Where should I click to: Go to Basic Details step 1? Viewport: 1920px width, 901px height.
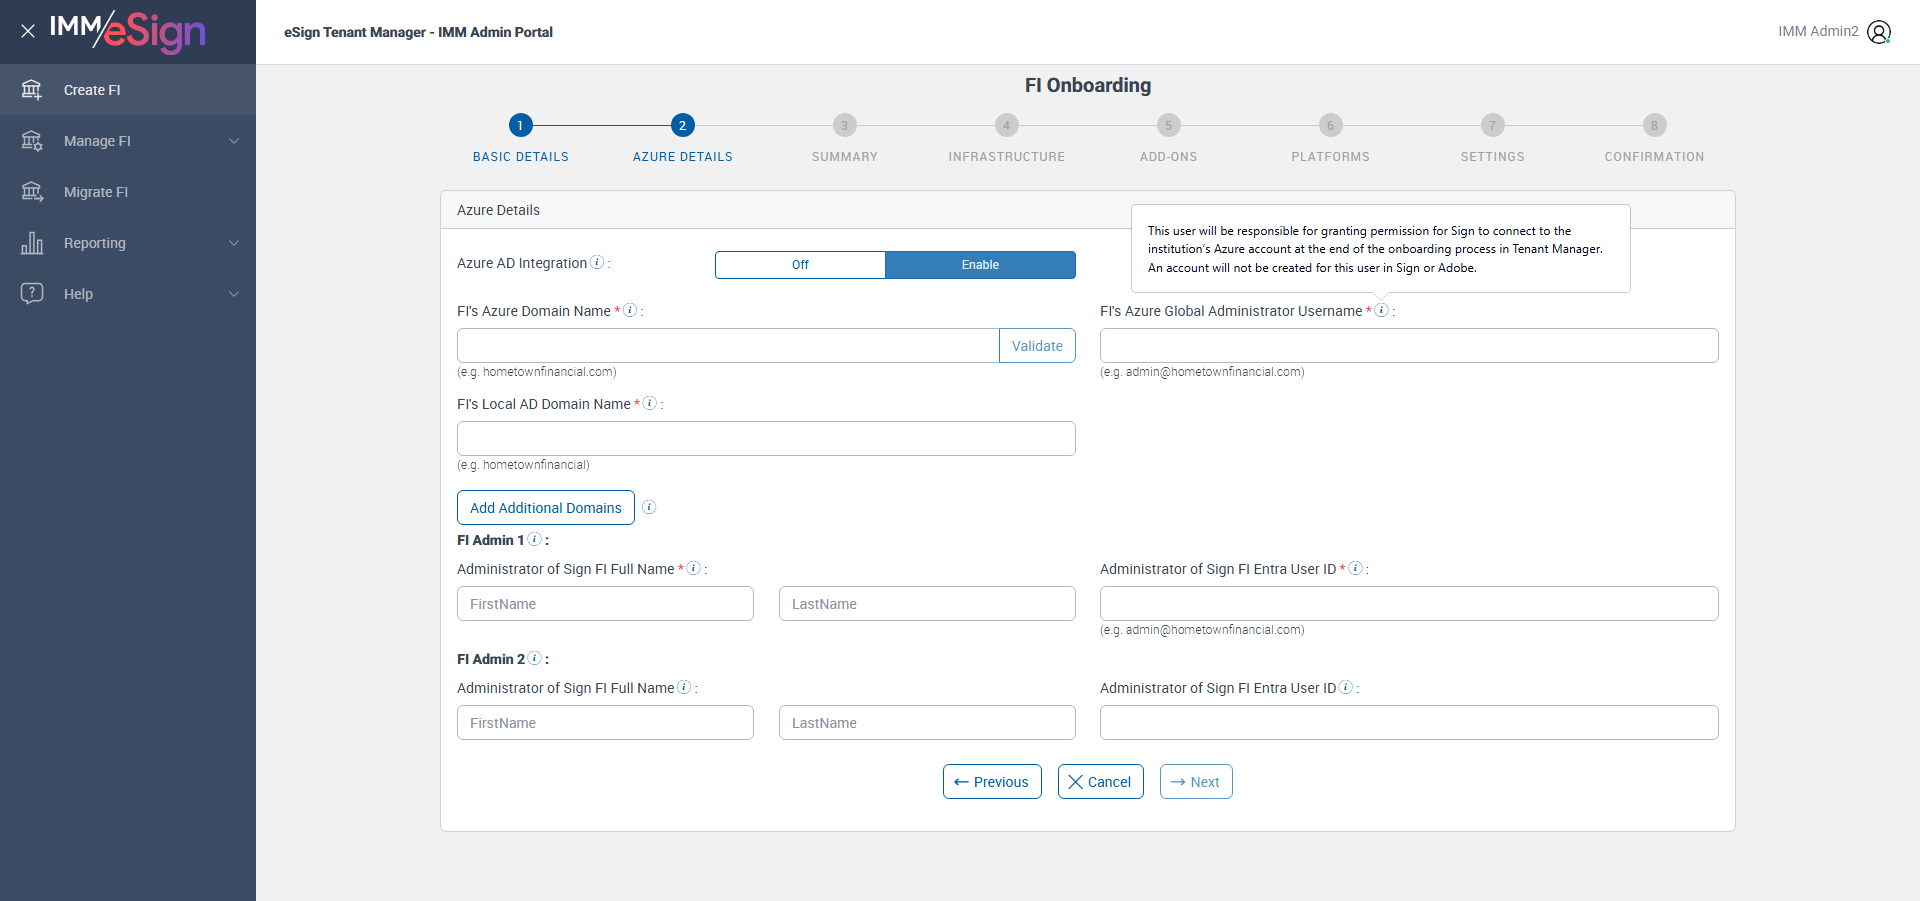[x=520, y=125]
